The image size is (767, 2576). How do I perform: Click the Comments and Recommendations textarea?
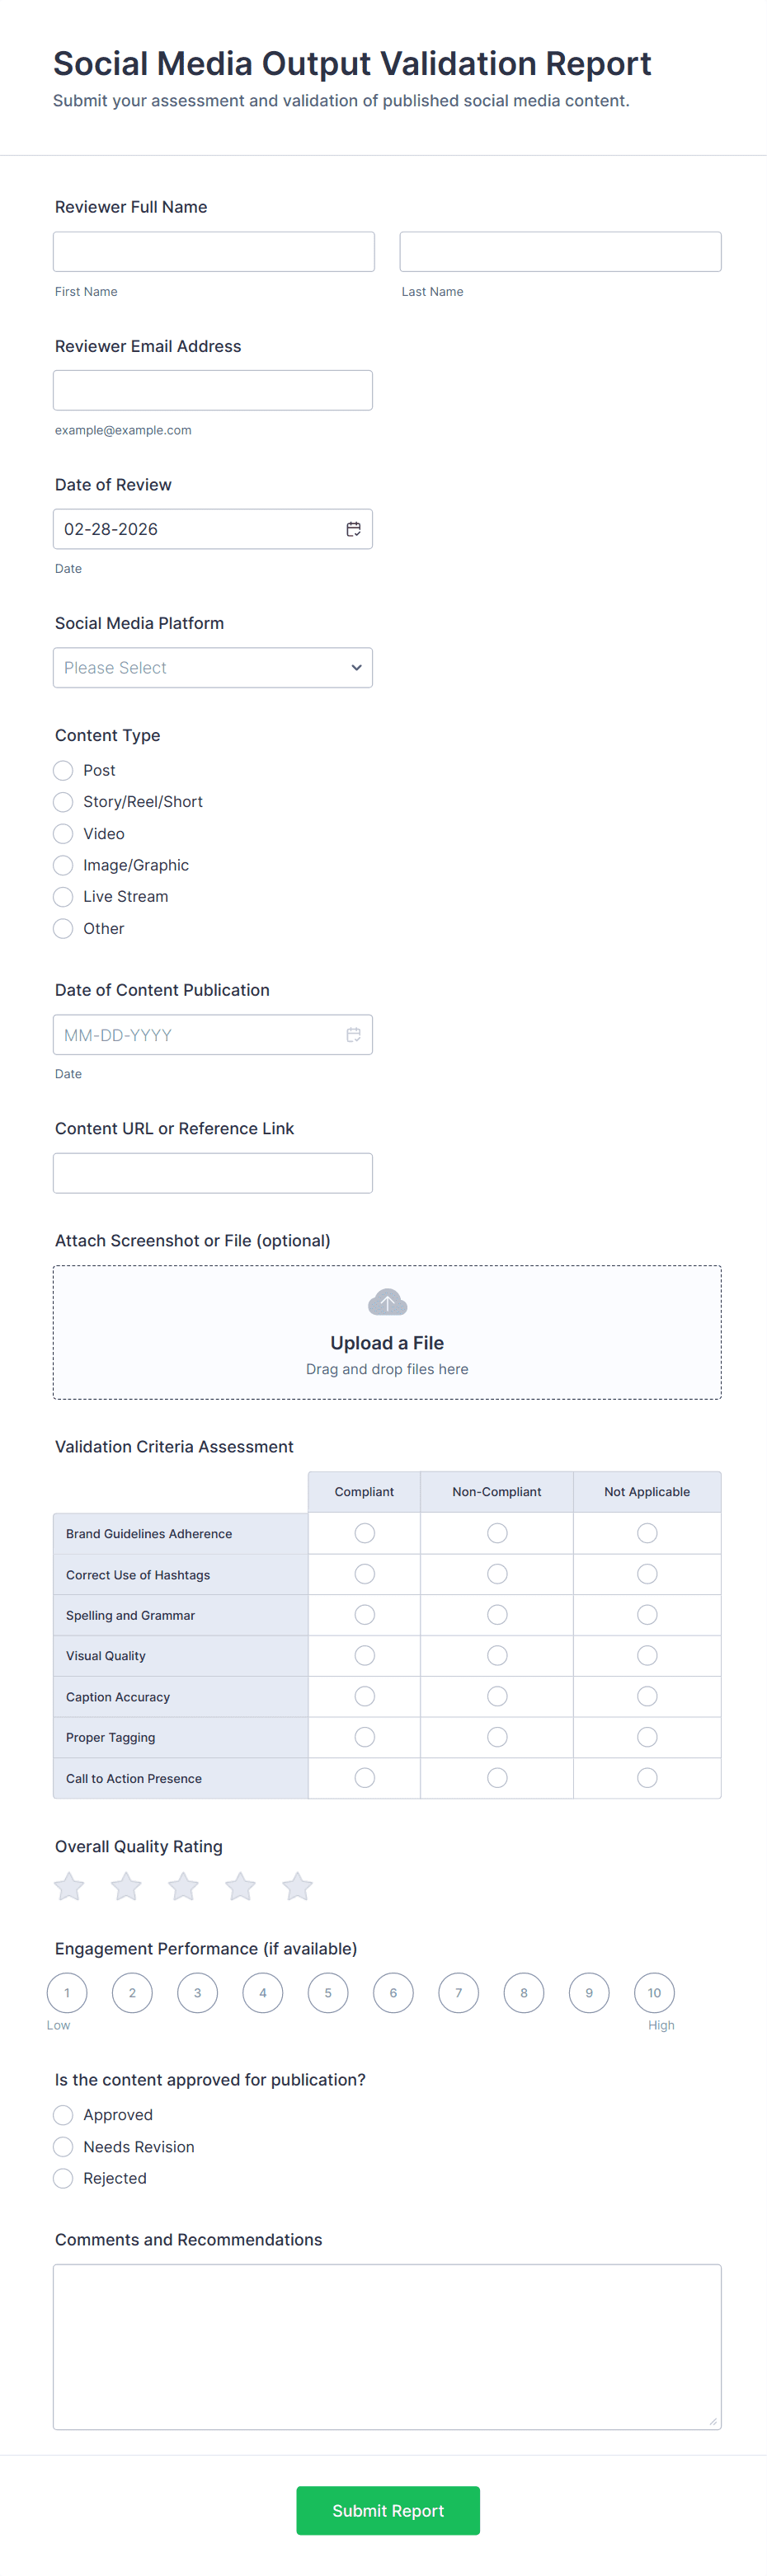point(387,2346)
